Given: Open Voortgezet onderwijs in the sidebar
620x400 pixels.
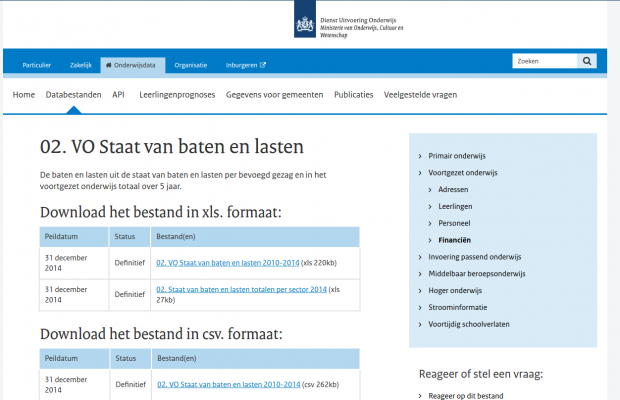Looking at the screenshot, I should point(463,173).
